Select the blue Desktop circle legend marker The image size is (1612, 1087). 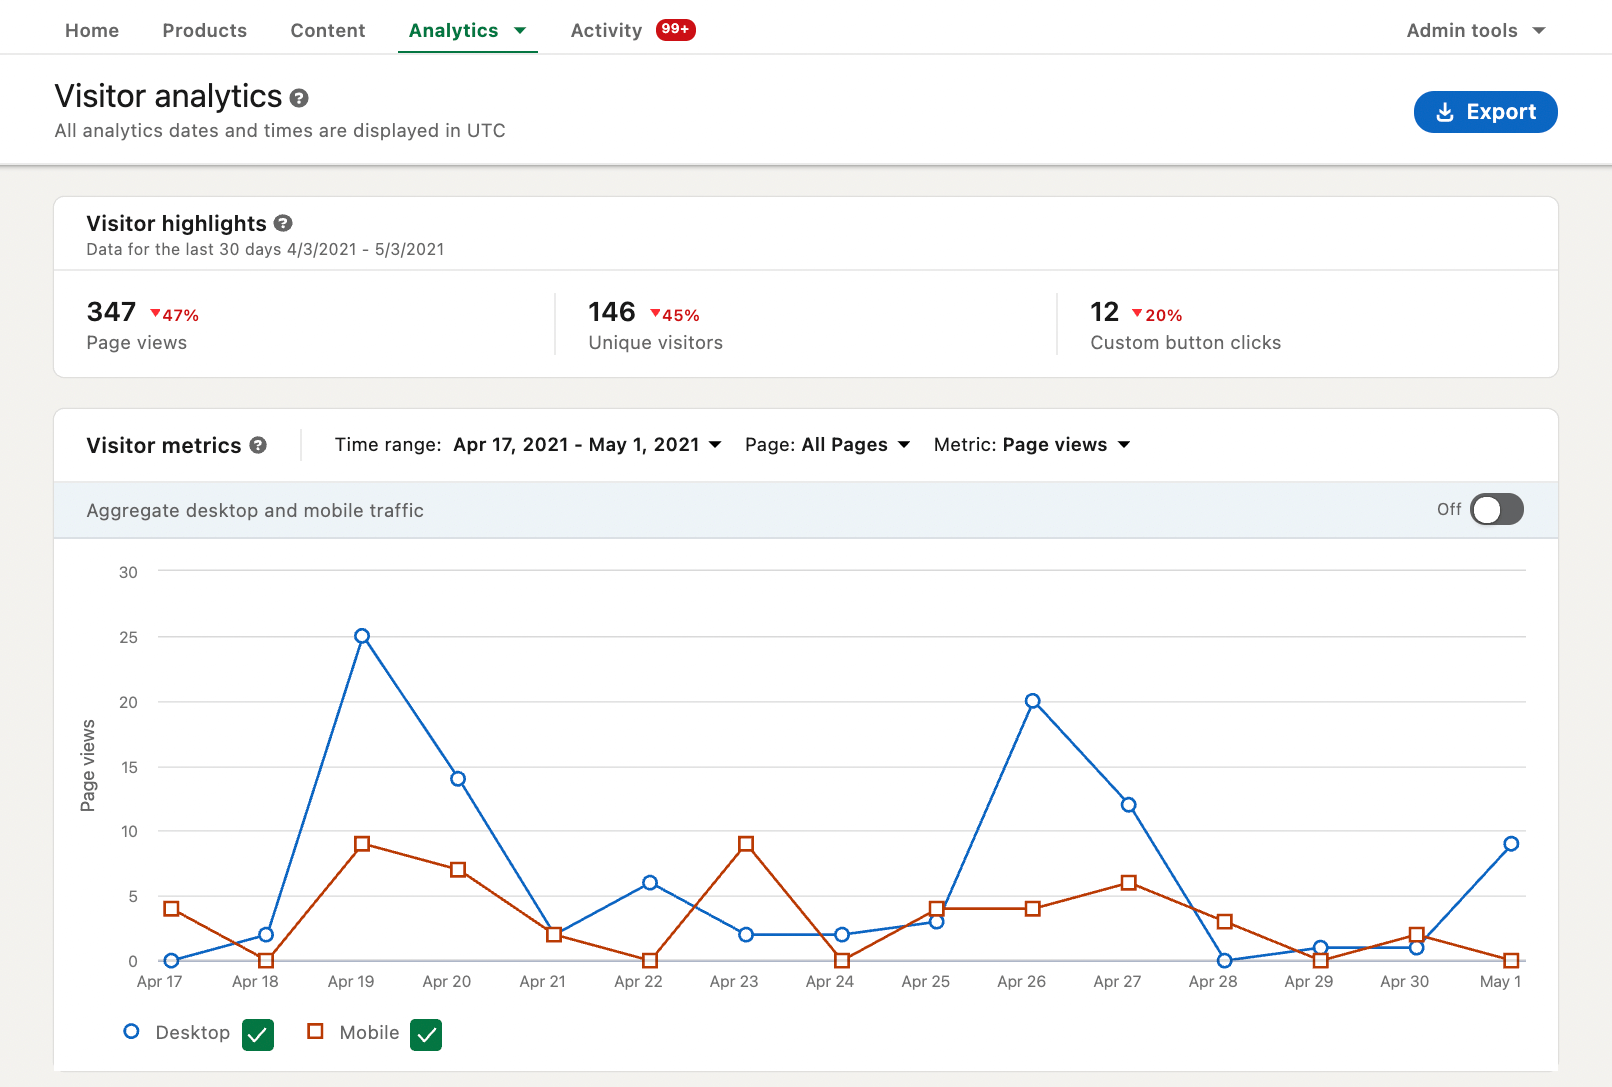click(x=130, y=1031)
